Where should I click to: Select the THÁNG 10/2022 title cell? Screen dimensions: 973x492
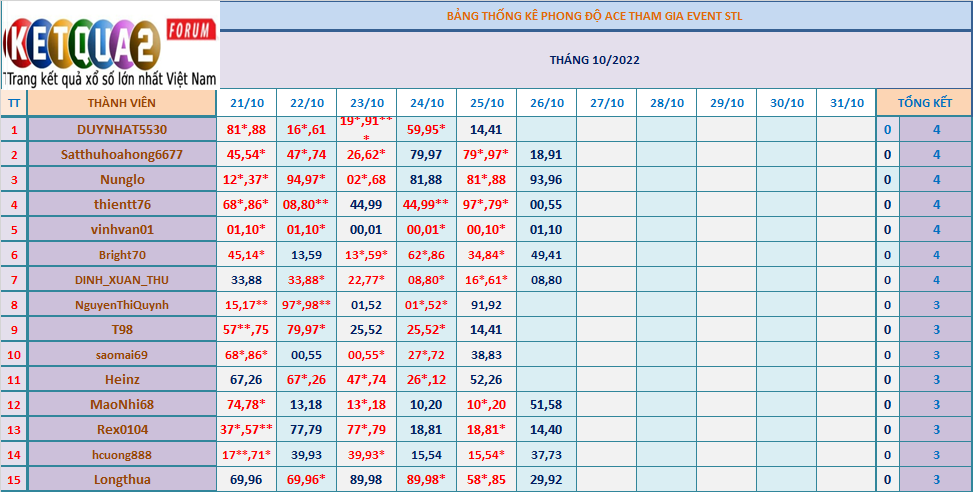click(594, 59)
